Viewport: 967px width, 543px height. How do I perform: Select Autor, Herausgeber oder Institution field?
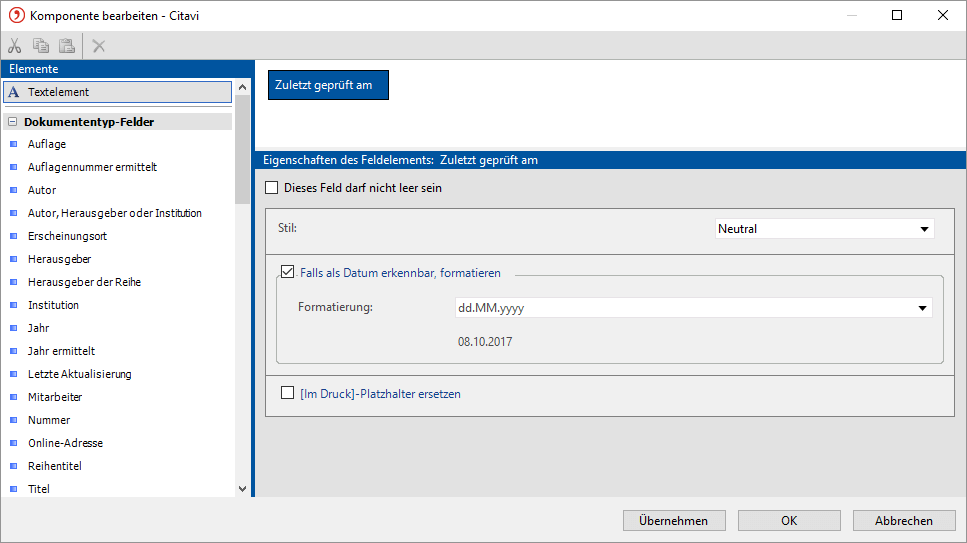coord(115,213)
